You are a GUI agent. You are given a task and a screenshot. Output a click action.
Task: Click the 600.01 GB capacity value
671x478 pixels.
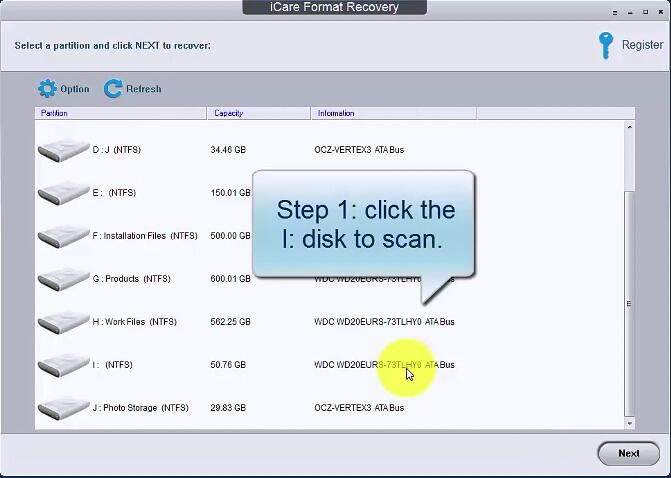coord(230,279)
